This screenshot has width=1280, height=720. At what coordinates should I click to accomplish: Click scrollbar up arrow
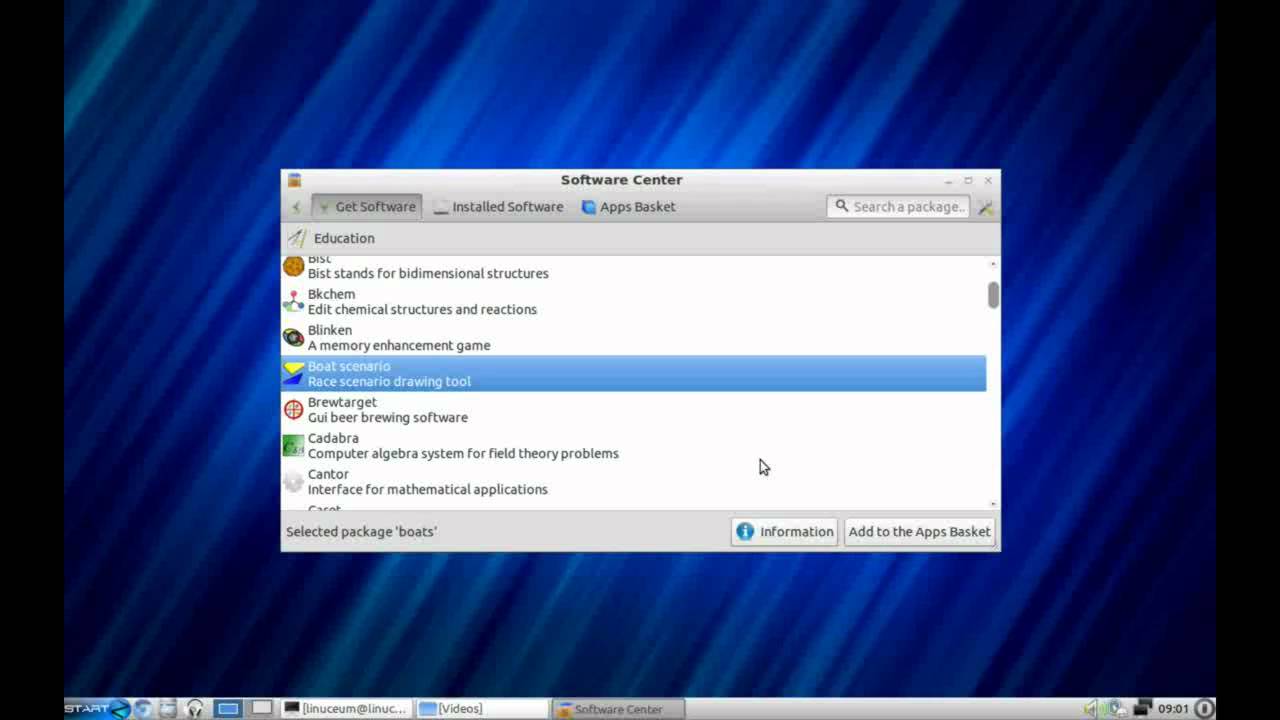(993, 264)
